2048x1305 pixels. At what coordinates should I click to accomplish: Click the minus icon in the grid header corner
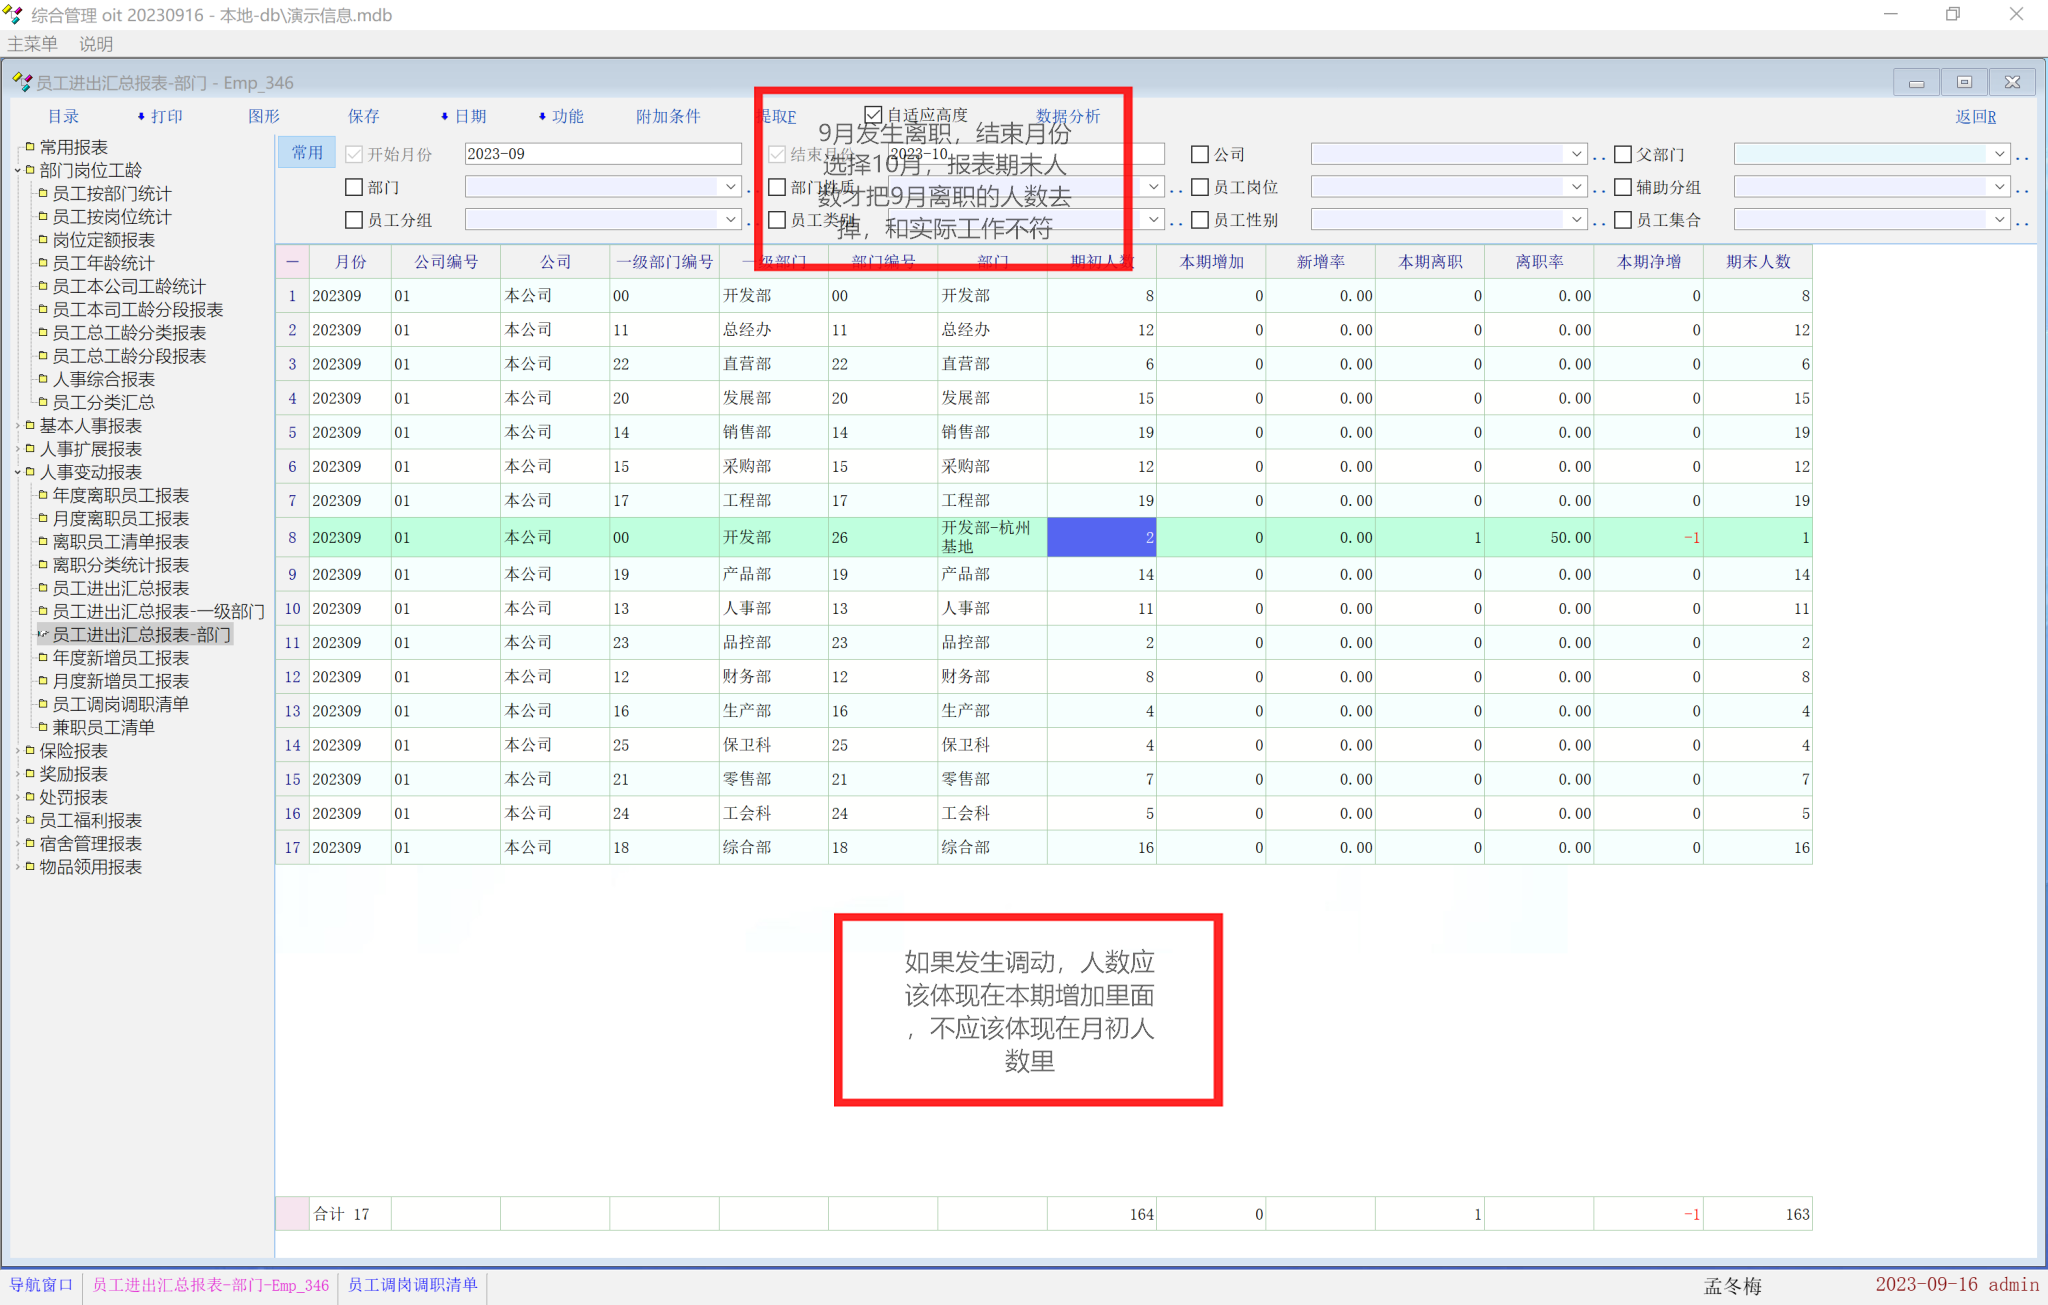292,262
